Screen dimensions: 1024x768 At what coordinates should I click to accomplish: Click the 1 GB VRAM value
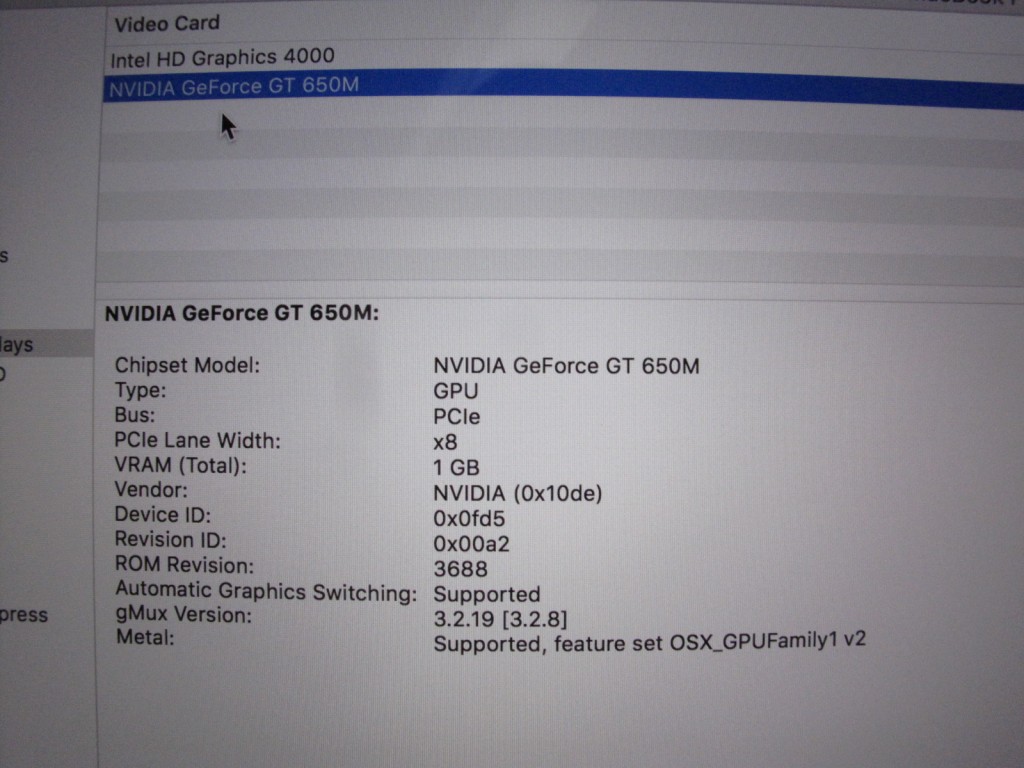(456, 468)
